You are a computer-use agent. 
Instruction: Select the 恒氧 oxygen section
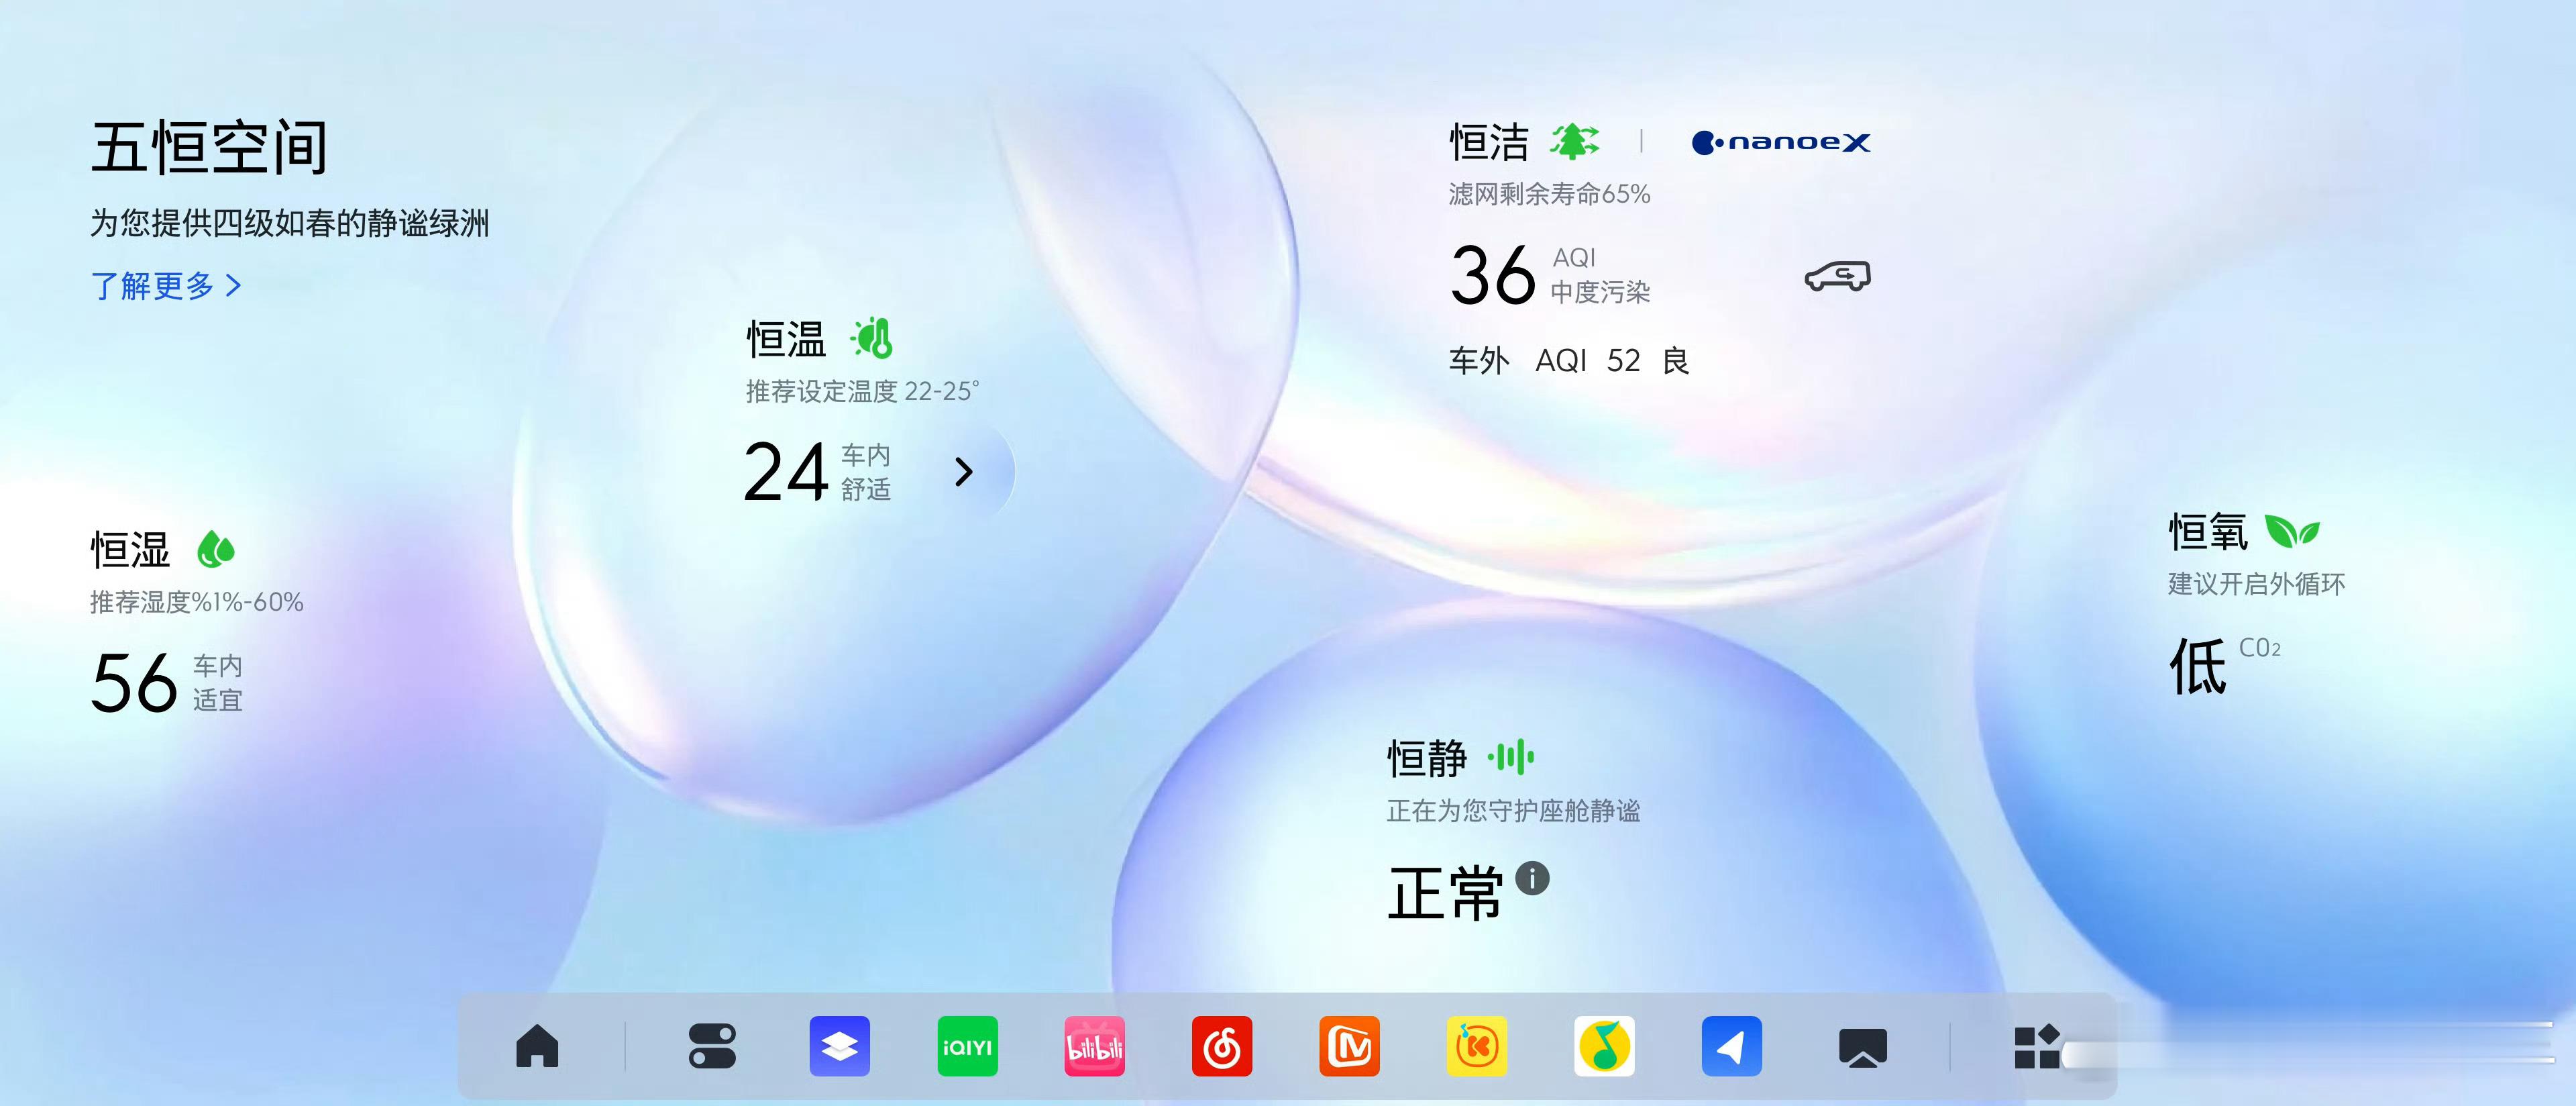[2208, 532]
